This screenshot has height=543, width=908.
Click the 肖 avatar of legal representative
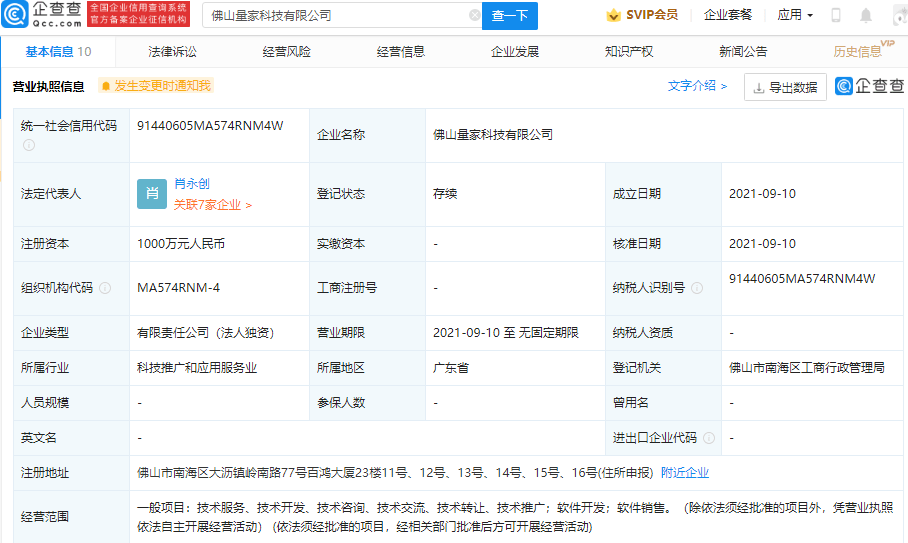[x=151, y=194]
